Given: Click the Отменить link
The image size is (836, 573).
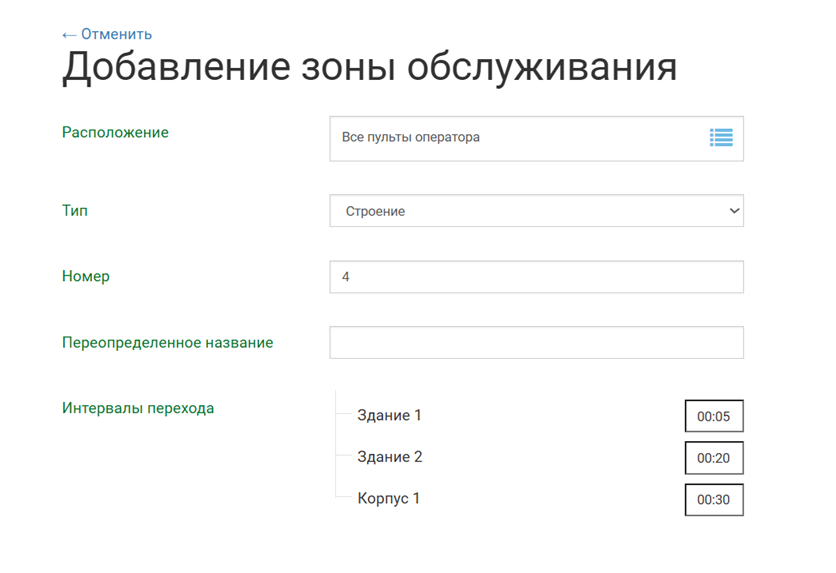Looking at the screenshot, I should (116, 34).
